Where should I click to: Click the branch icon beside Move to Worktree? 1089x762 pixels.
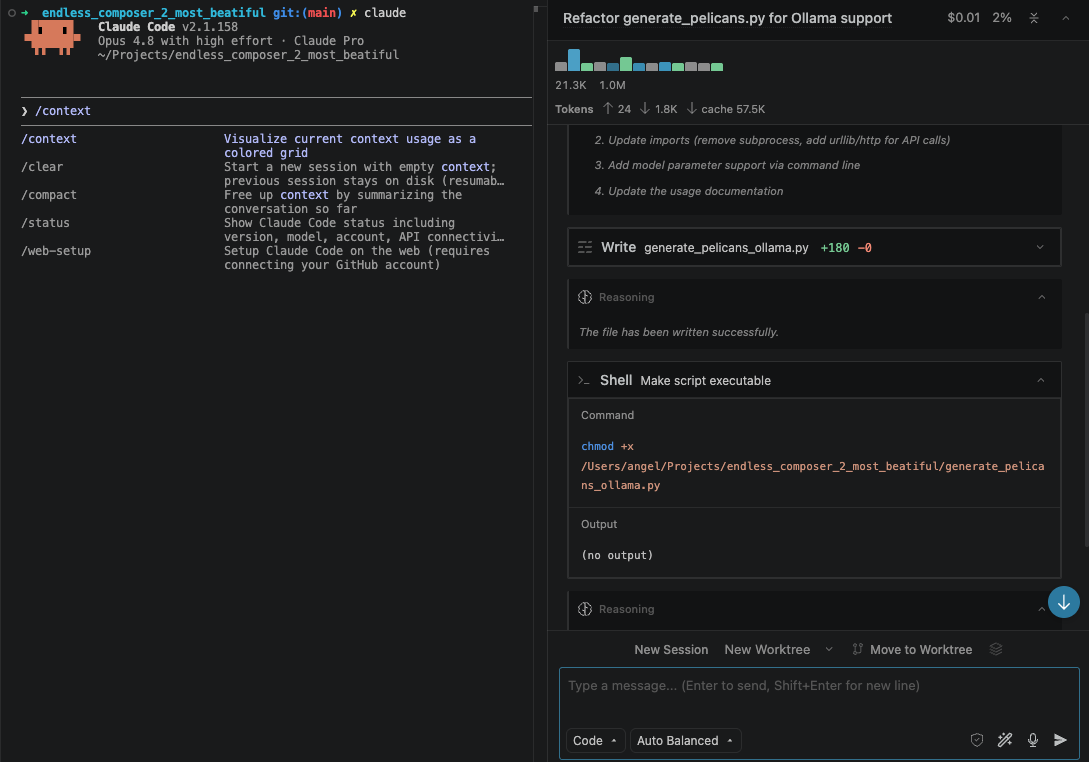(x=858, y=649)
